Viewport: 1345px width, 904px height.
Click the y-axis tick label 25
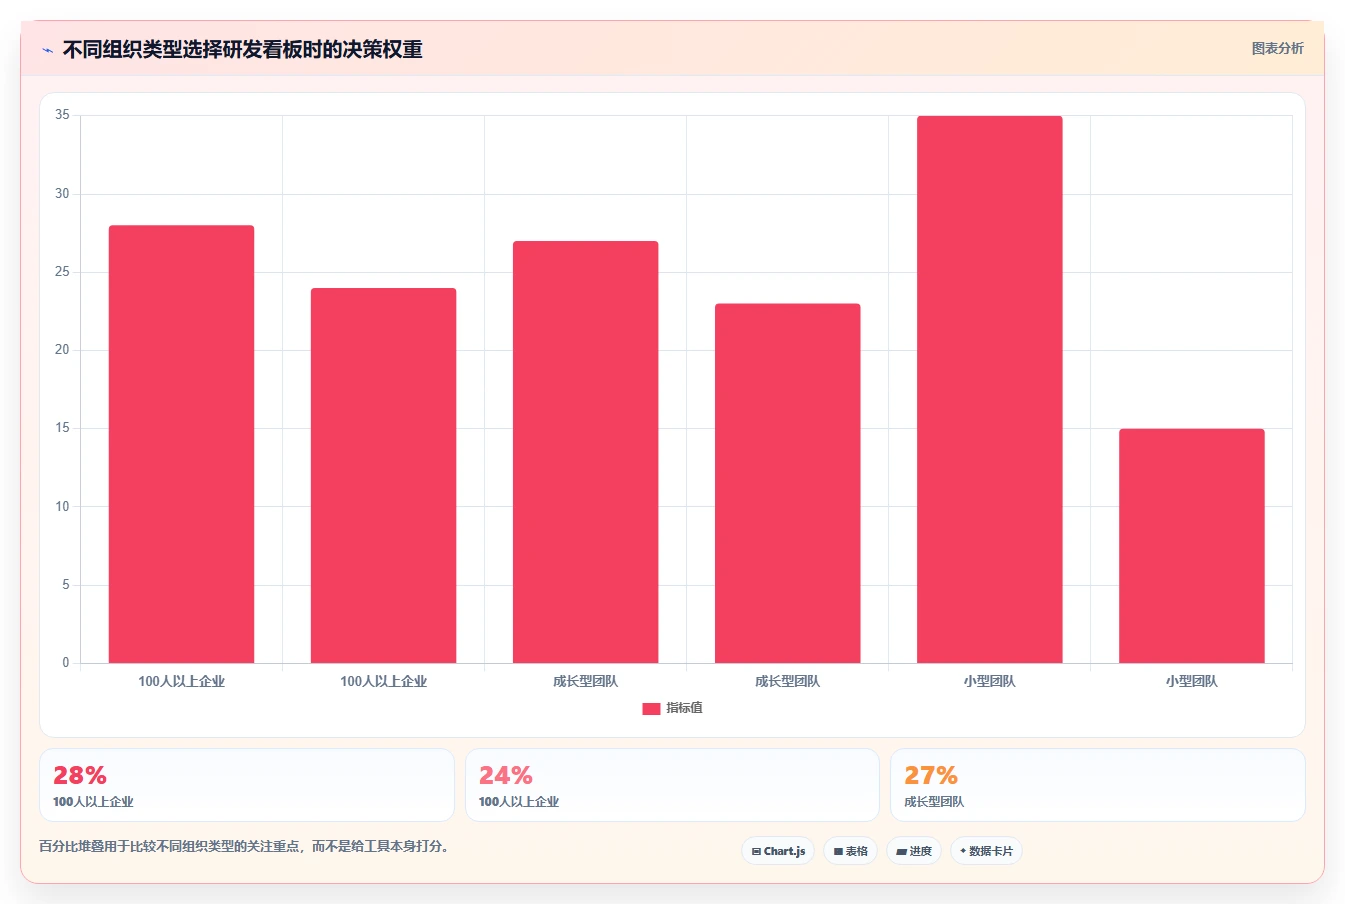coord(62,272)
